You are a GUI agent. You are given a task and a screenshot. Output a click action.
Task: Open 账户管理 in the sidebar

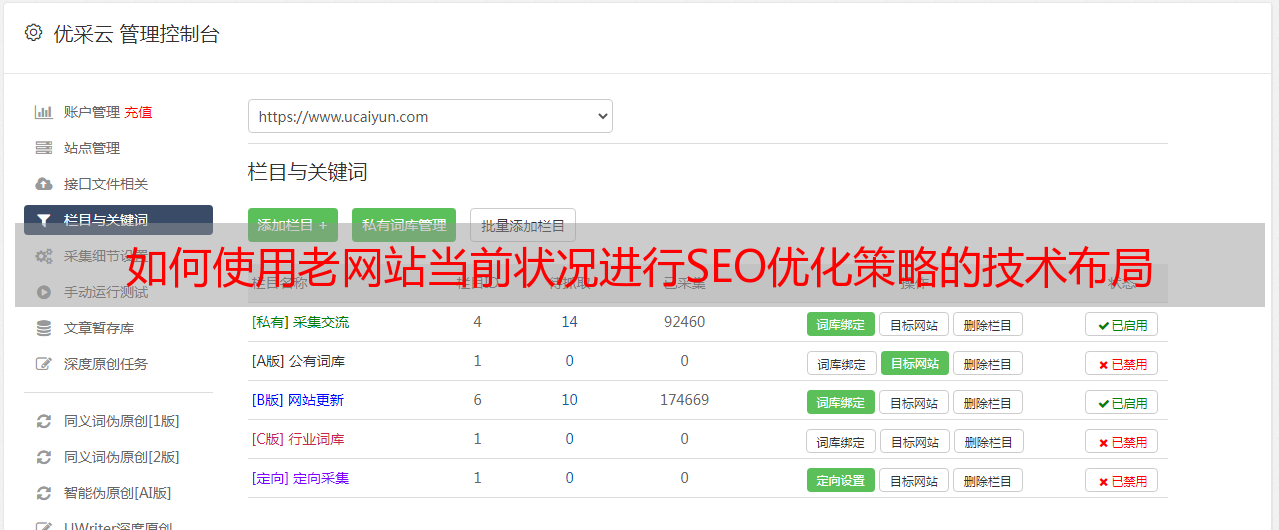[92, 112]
